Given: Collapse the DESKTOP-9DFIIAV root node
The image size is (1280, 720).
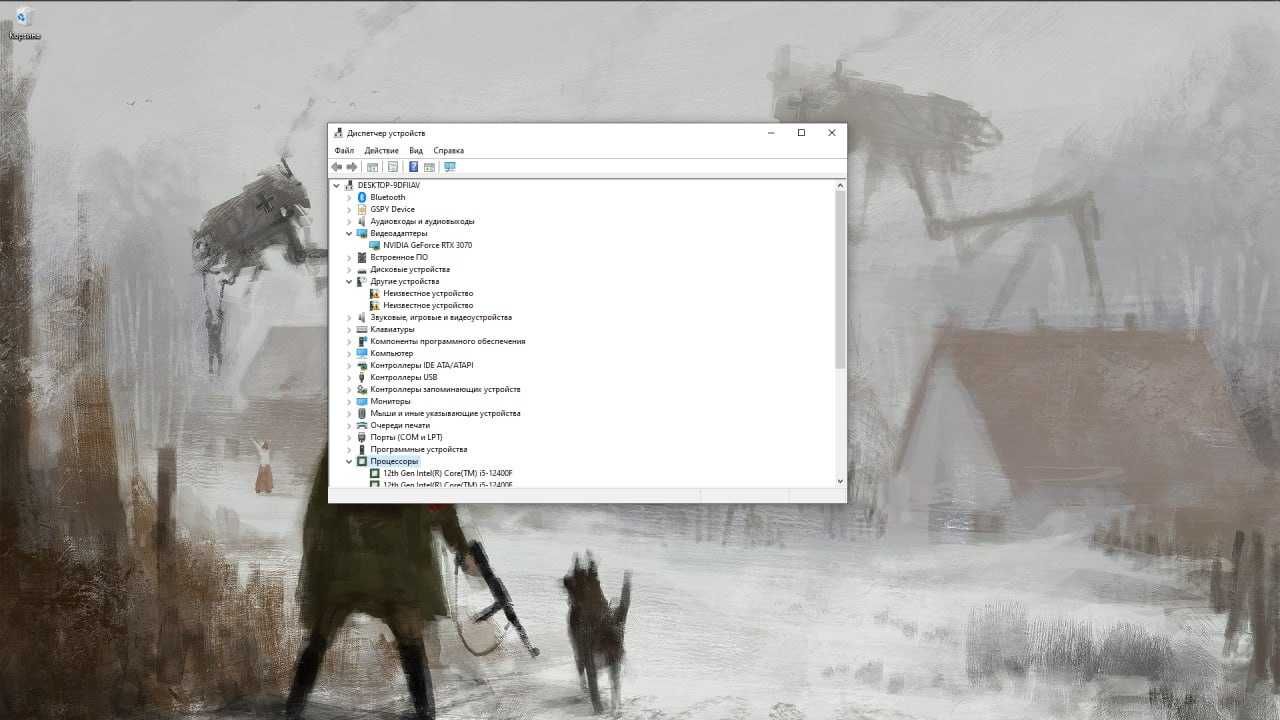Looking at the screenshot, I should coord(337,185).
